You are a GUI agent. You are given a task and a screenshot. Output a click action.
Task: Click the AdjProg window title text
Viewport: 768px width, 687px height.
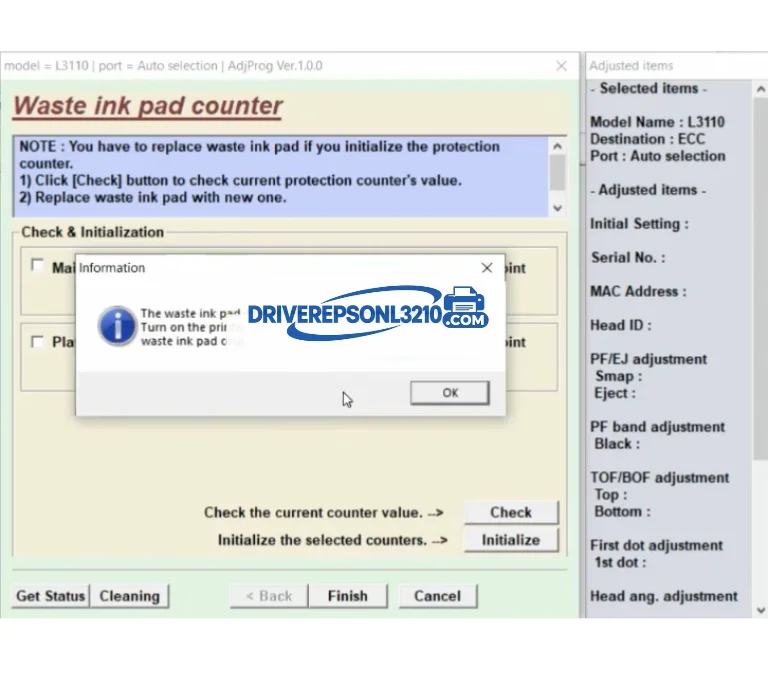click(163, 66)
